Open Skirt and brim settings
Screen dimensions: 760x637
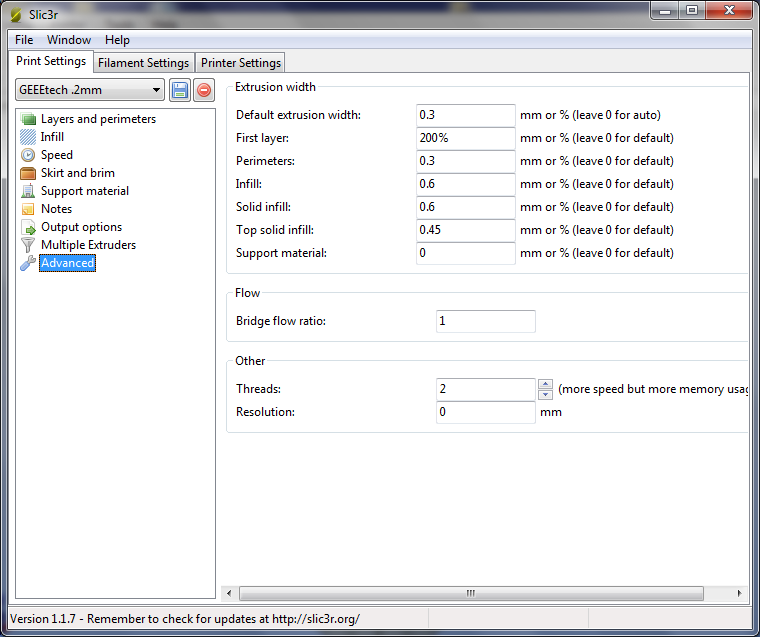(x=77, y=173)
